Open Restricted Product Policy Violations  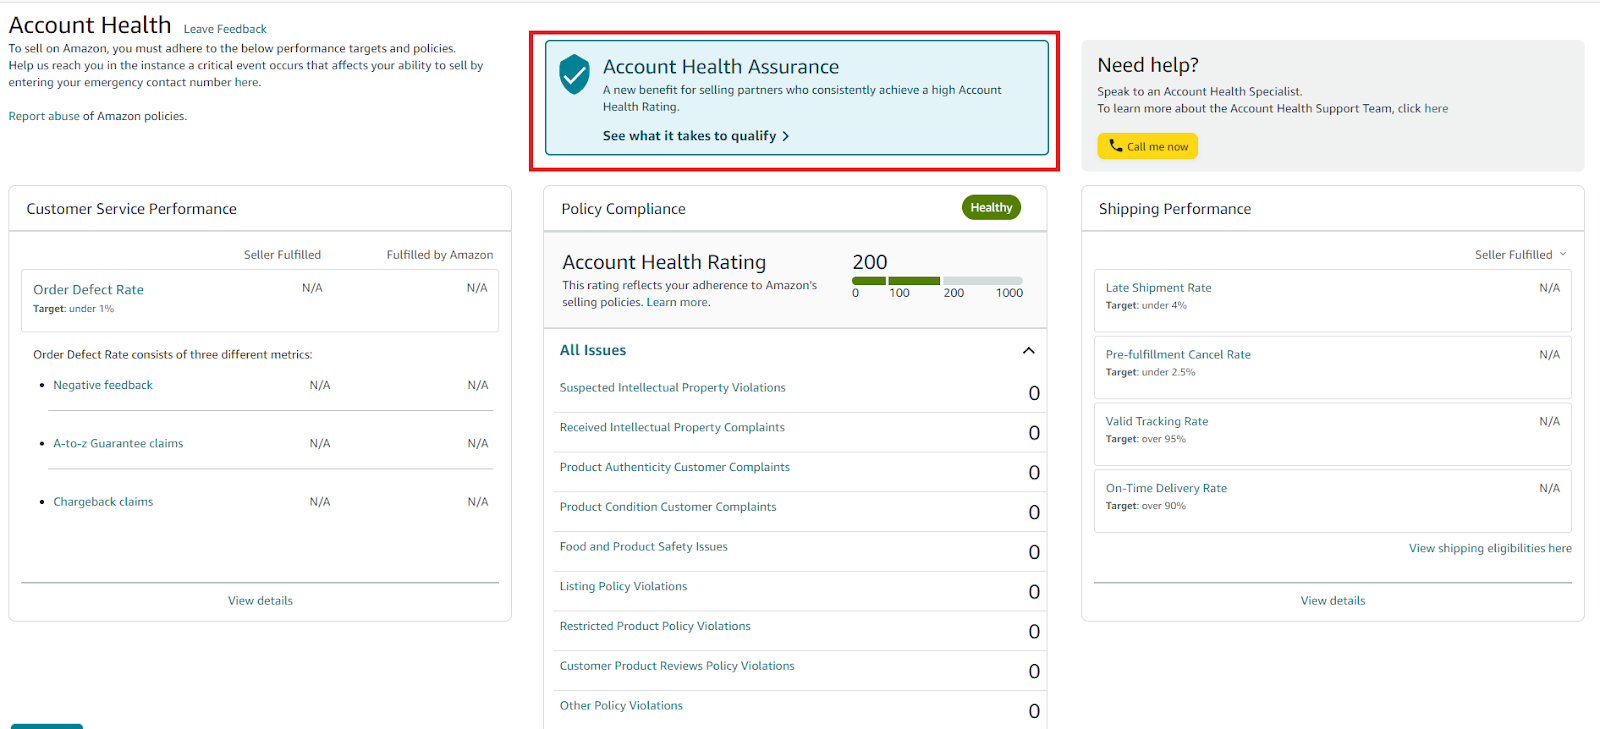click(655, 627)
